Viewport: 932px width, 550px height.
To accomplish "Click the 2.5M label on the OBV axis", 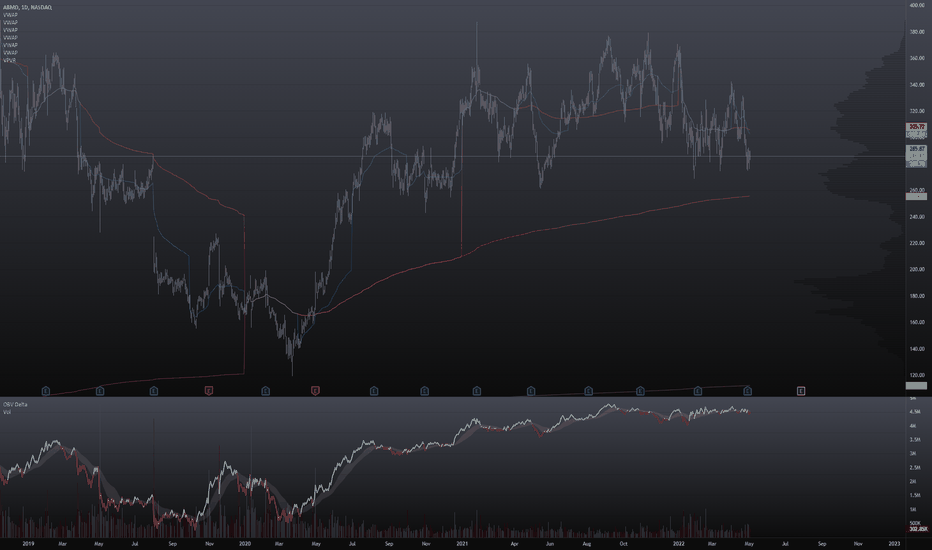I will (x=915, y=467).
